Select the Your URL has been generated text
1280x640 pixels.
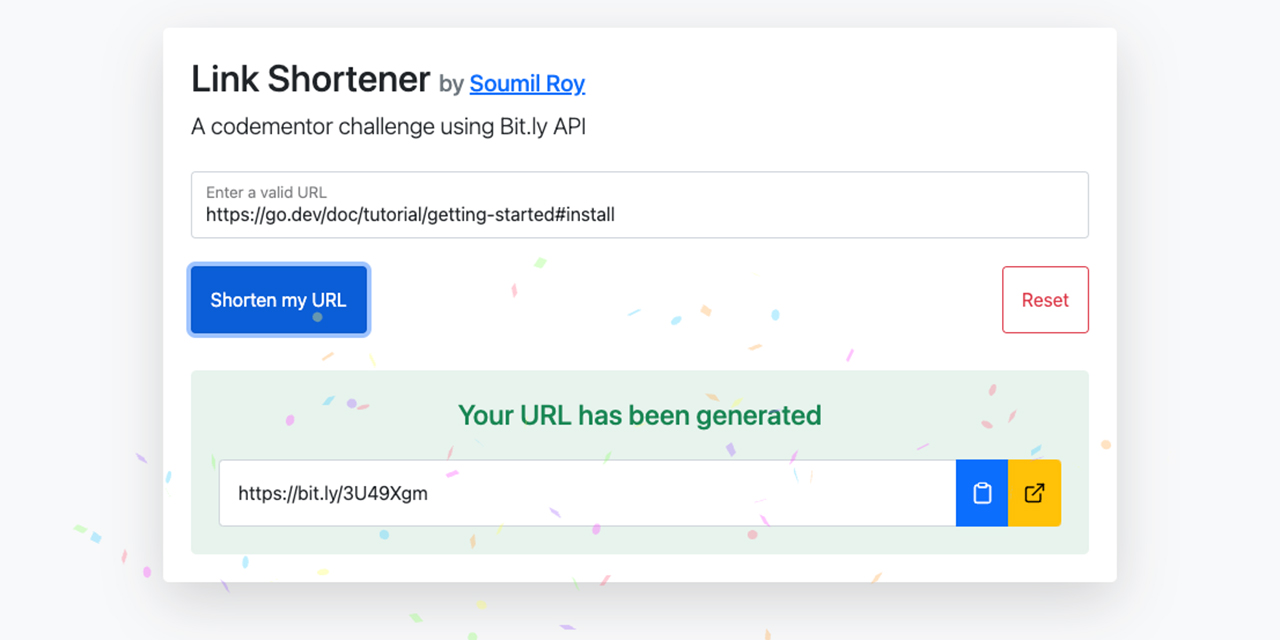click(x=639, y=415)
